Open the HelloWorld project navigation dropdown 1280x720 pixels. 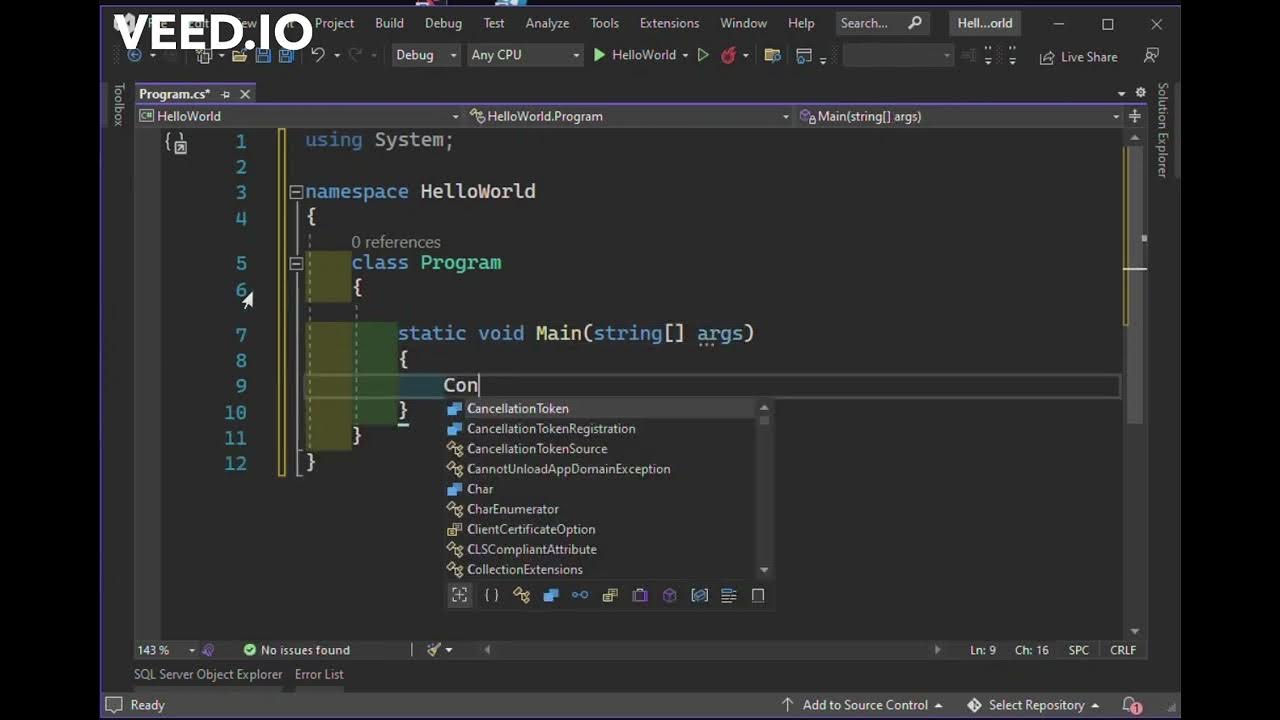pyautogui.click(x=301, y=116)
